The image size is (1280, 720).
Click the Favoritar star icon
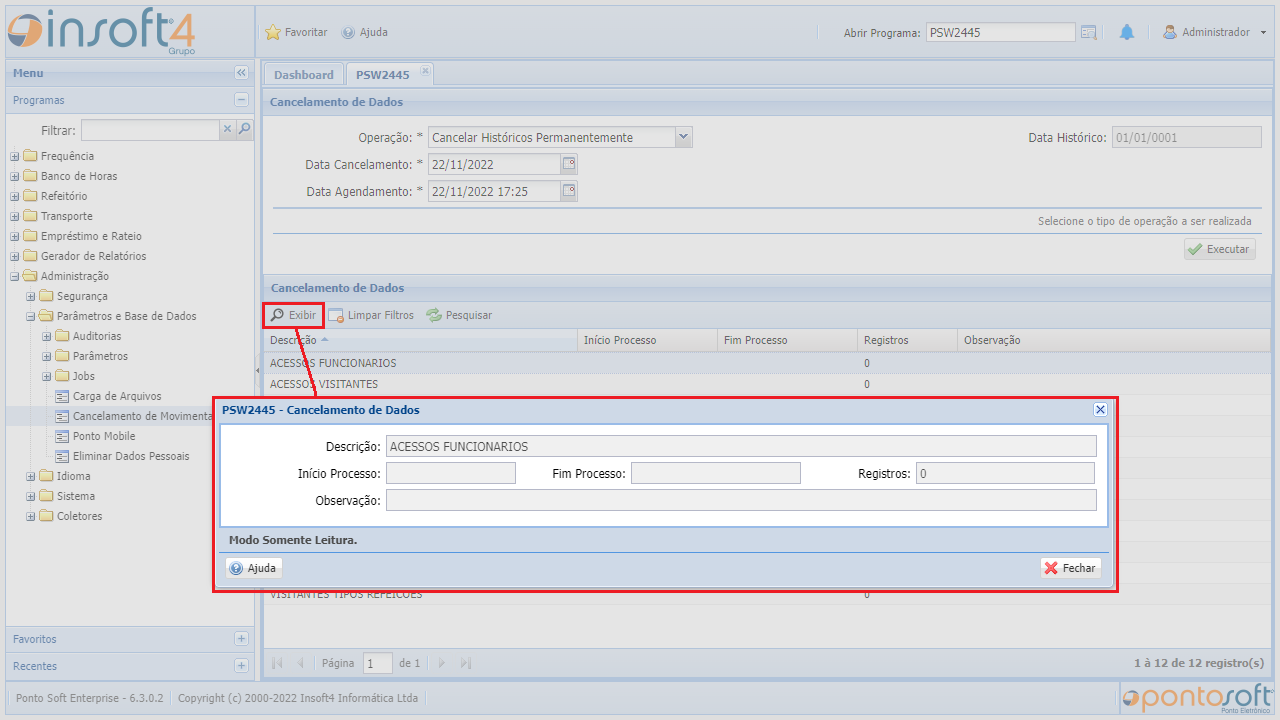coord(273,32)
